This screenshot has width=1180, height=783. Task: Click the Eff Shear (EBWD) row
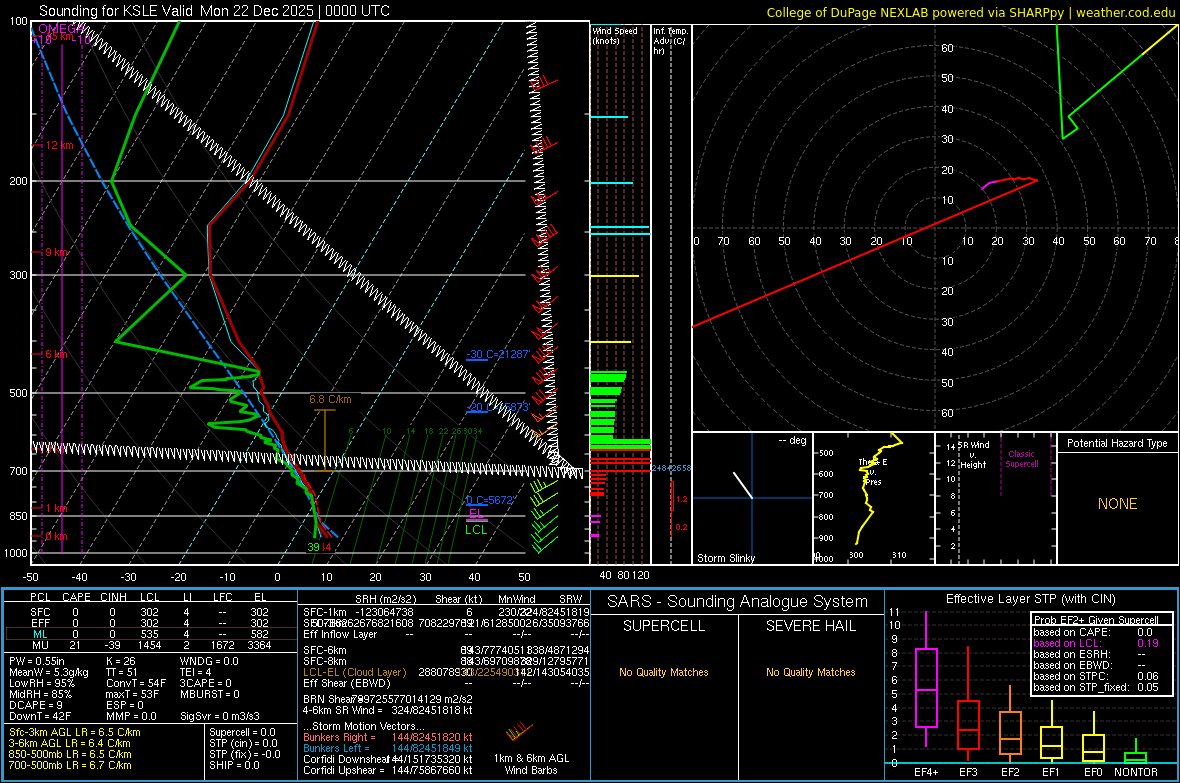coord(446,684)
